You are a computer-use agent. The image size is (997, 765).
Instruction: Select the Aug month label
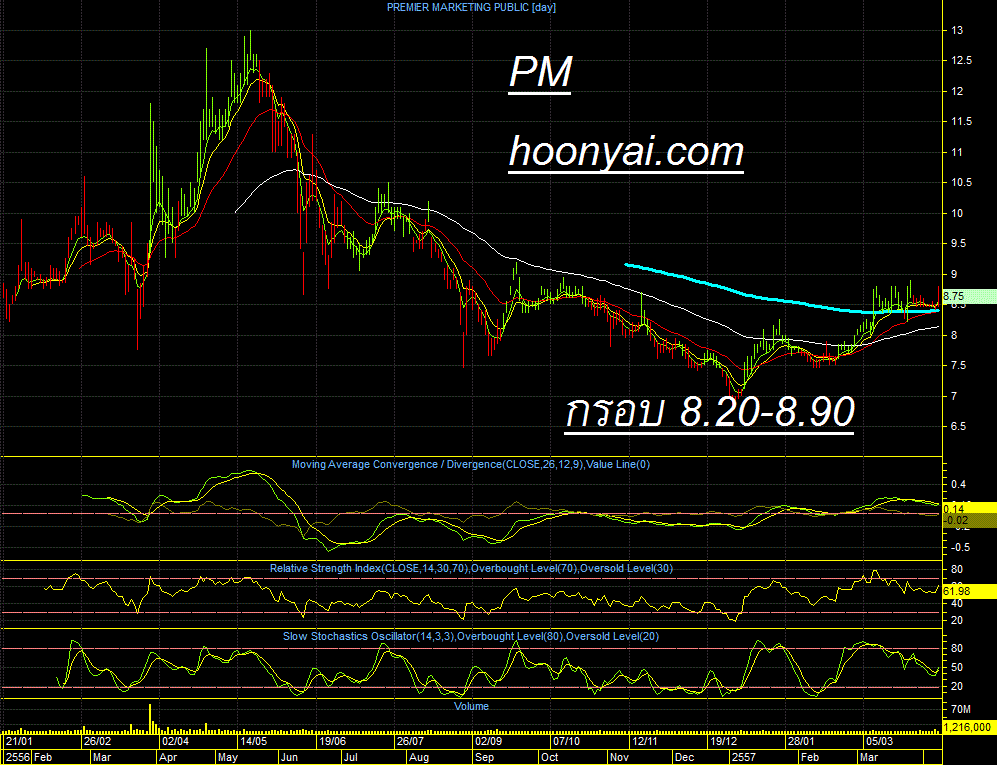419,757
